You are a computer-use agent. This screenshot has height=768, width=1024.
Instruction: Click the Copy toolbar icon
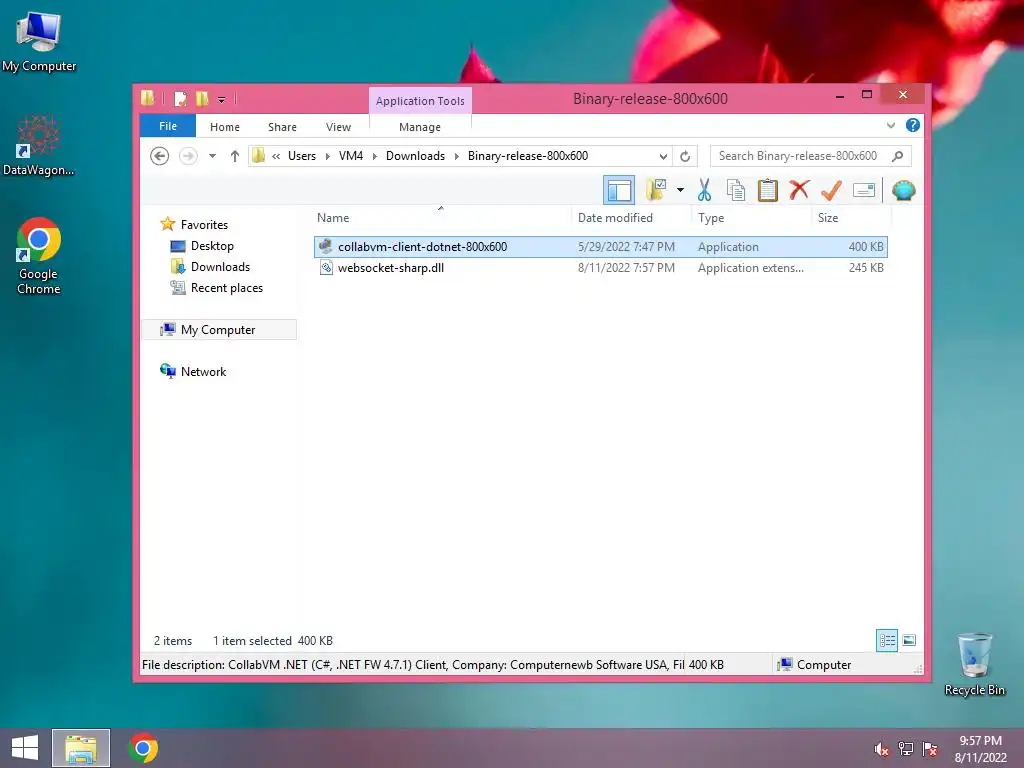point(736,191)
